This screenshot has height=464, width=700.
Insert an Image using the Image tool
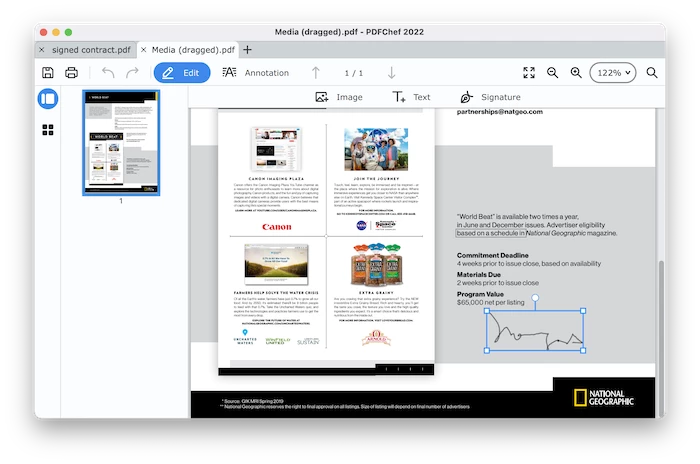pyautogui.click(x=339, y=97)
